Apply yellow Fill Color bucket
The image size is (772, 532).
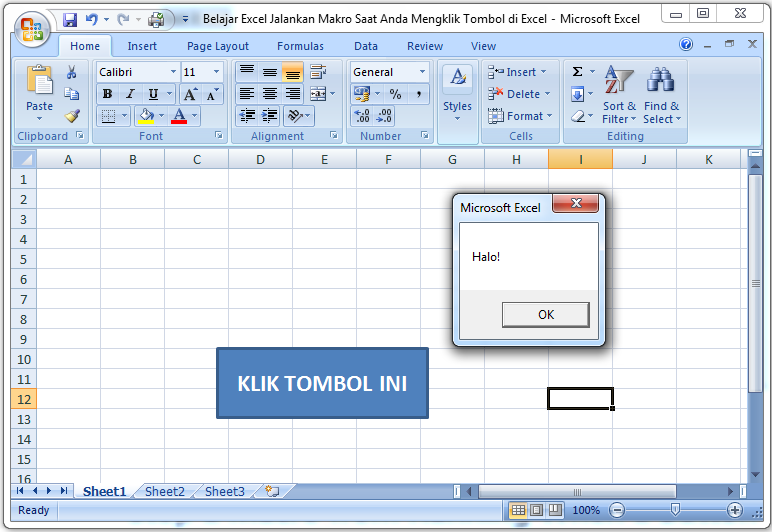coord(146,116)
